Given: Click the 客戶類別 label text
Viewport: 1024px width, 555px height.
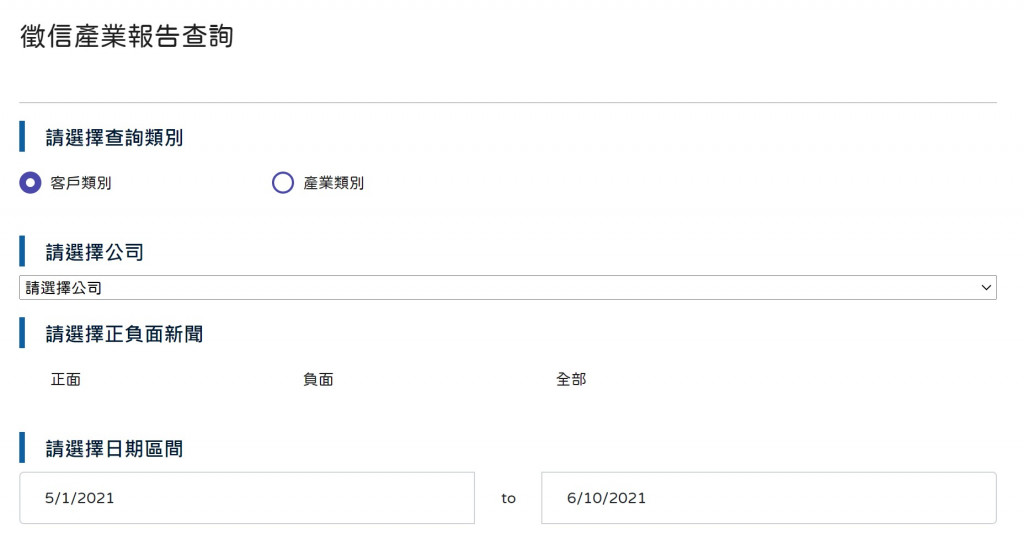Looking at the screenshot, I should (x=80, y=183).
